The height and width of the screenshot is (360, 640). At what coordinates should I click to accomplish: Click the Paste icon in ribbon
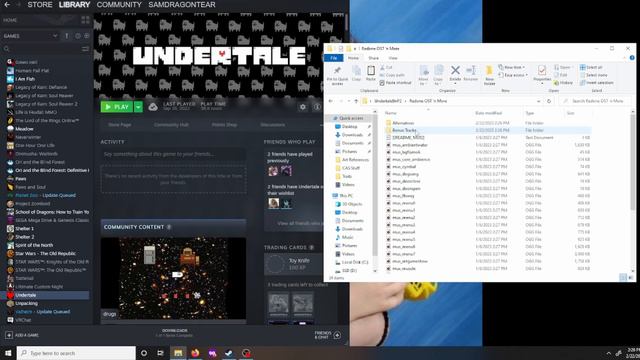click(x=371, y=71)
